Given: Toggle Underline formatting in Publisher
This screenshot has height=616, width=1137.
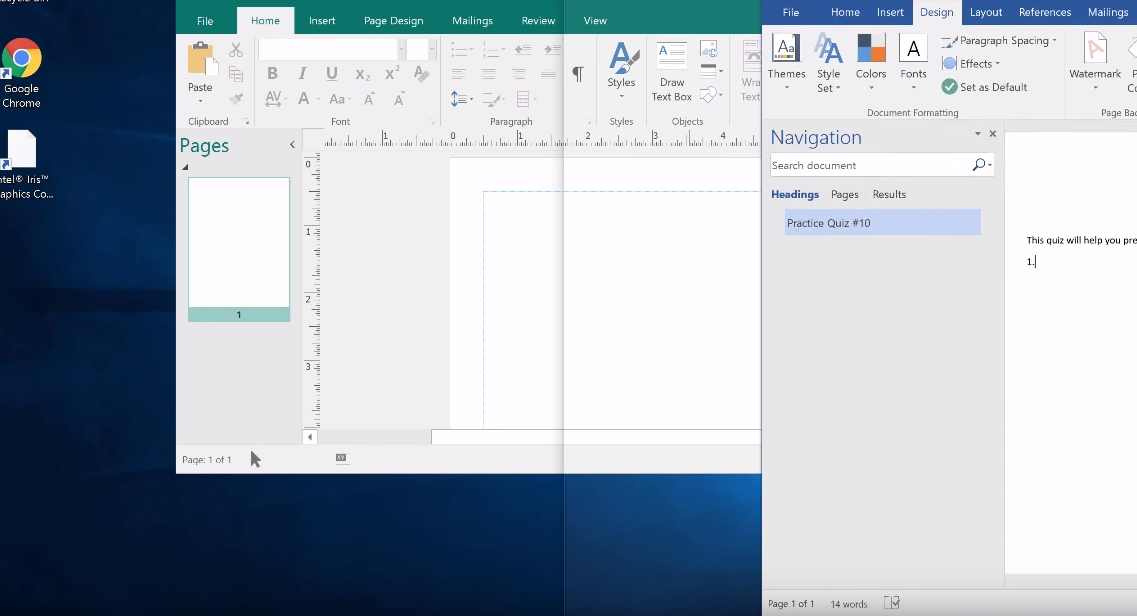Looking at the screenshot, I should (x=331, y=73).
